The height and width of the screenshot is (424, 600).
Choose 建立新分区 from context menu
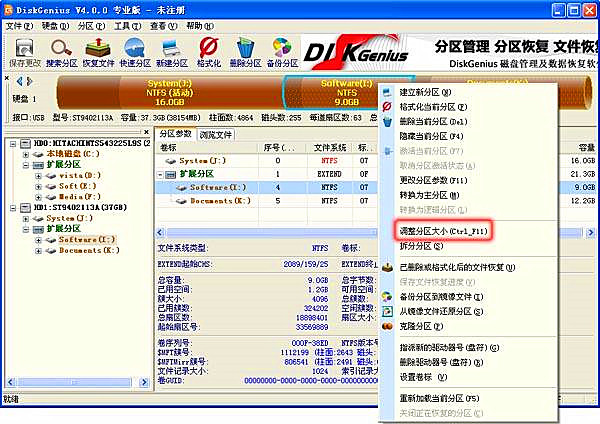467,92
